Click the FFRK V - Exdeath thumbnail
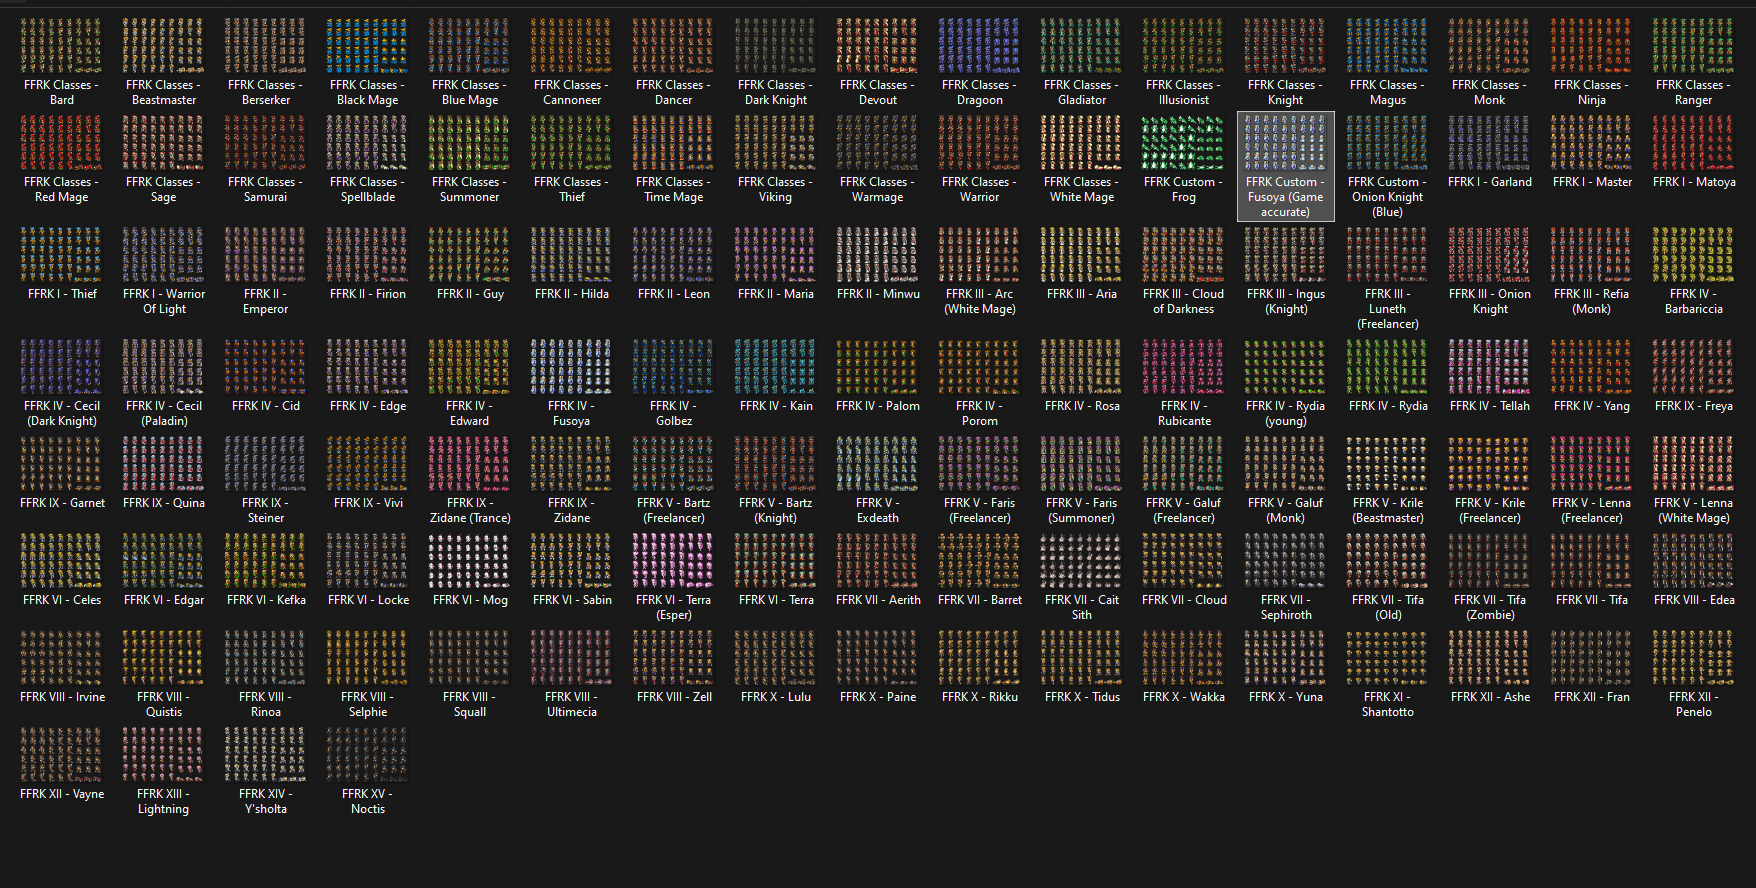Viewport: 1756px width, 888px height. click(878, 464)
